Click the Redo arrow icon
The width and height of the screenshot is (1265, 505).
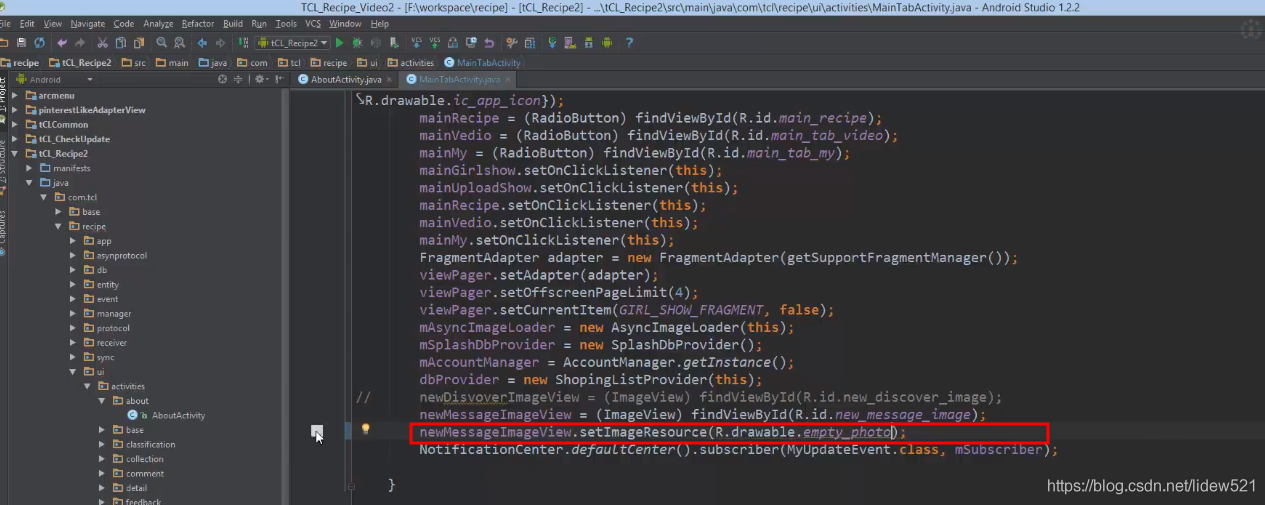[x=79, y=43]
